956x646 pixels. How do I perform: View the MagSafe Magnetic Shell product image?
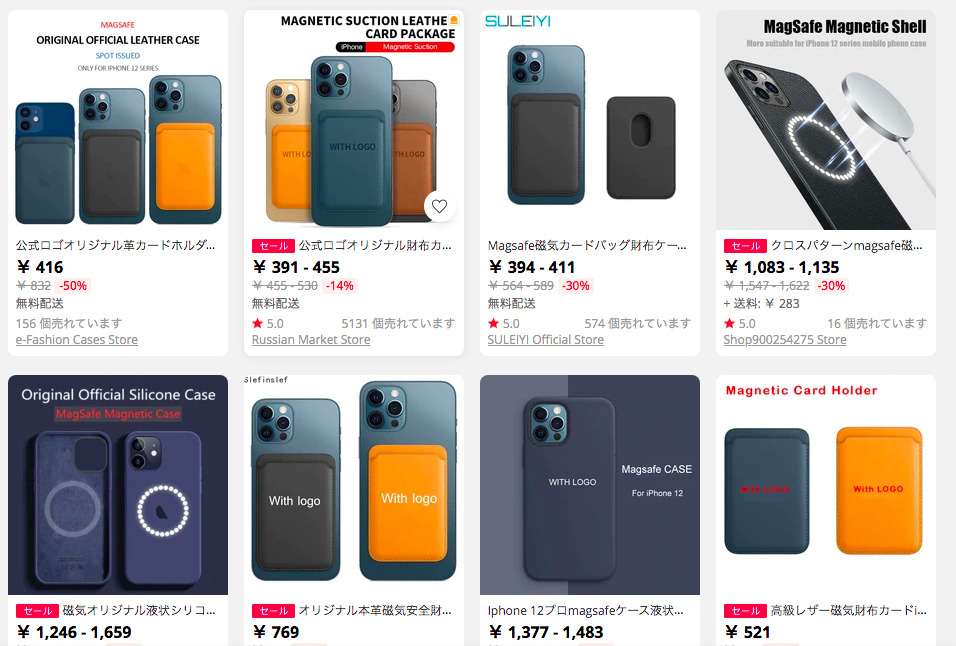click(x=826, y=120)
